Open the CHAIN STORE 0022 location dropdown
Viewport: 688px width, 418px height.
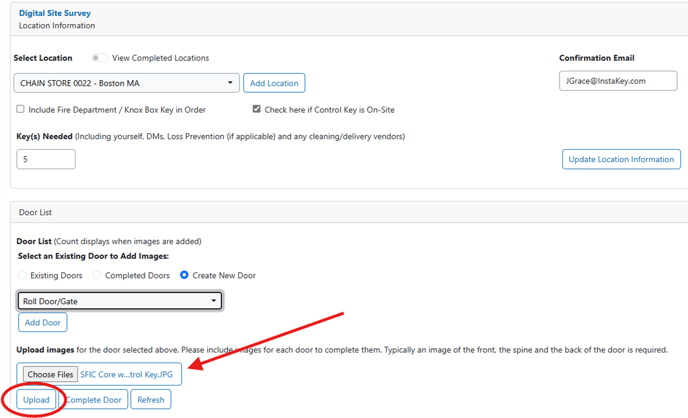[x=127, y=83]
